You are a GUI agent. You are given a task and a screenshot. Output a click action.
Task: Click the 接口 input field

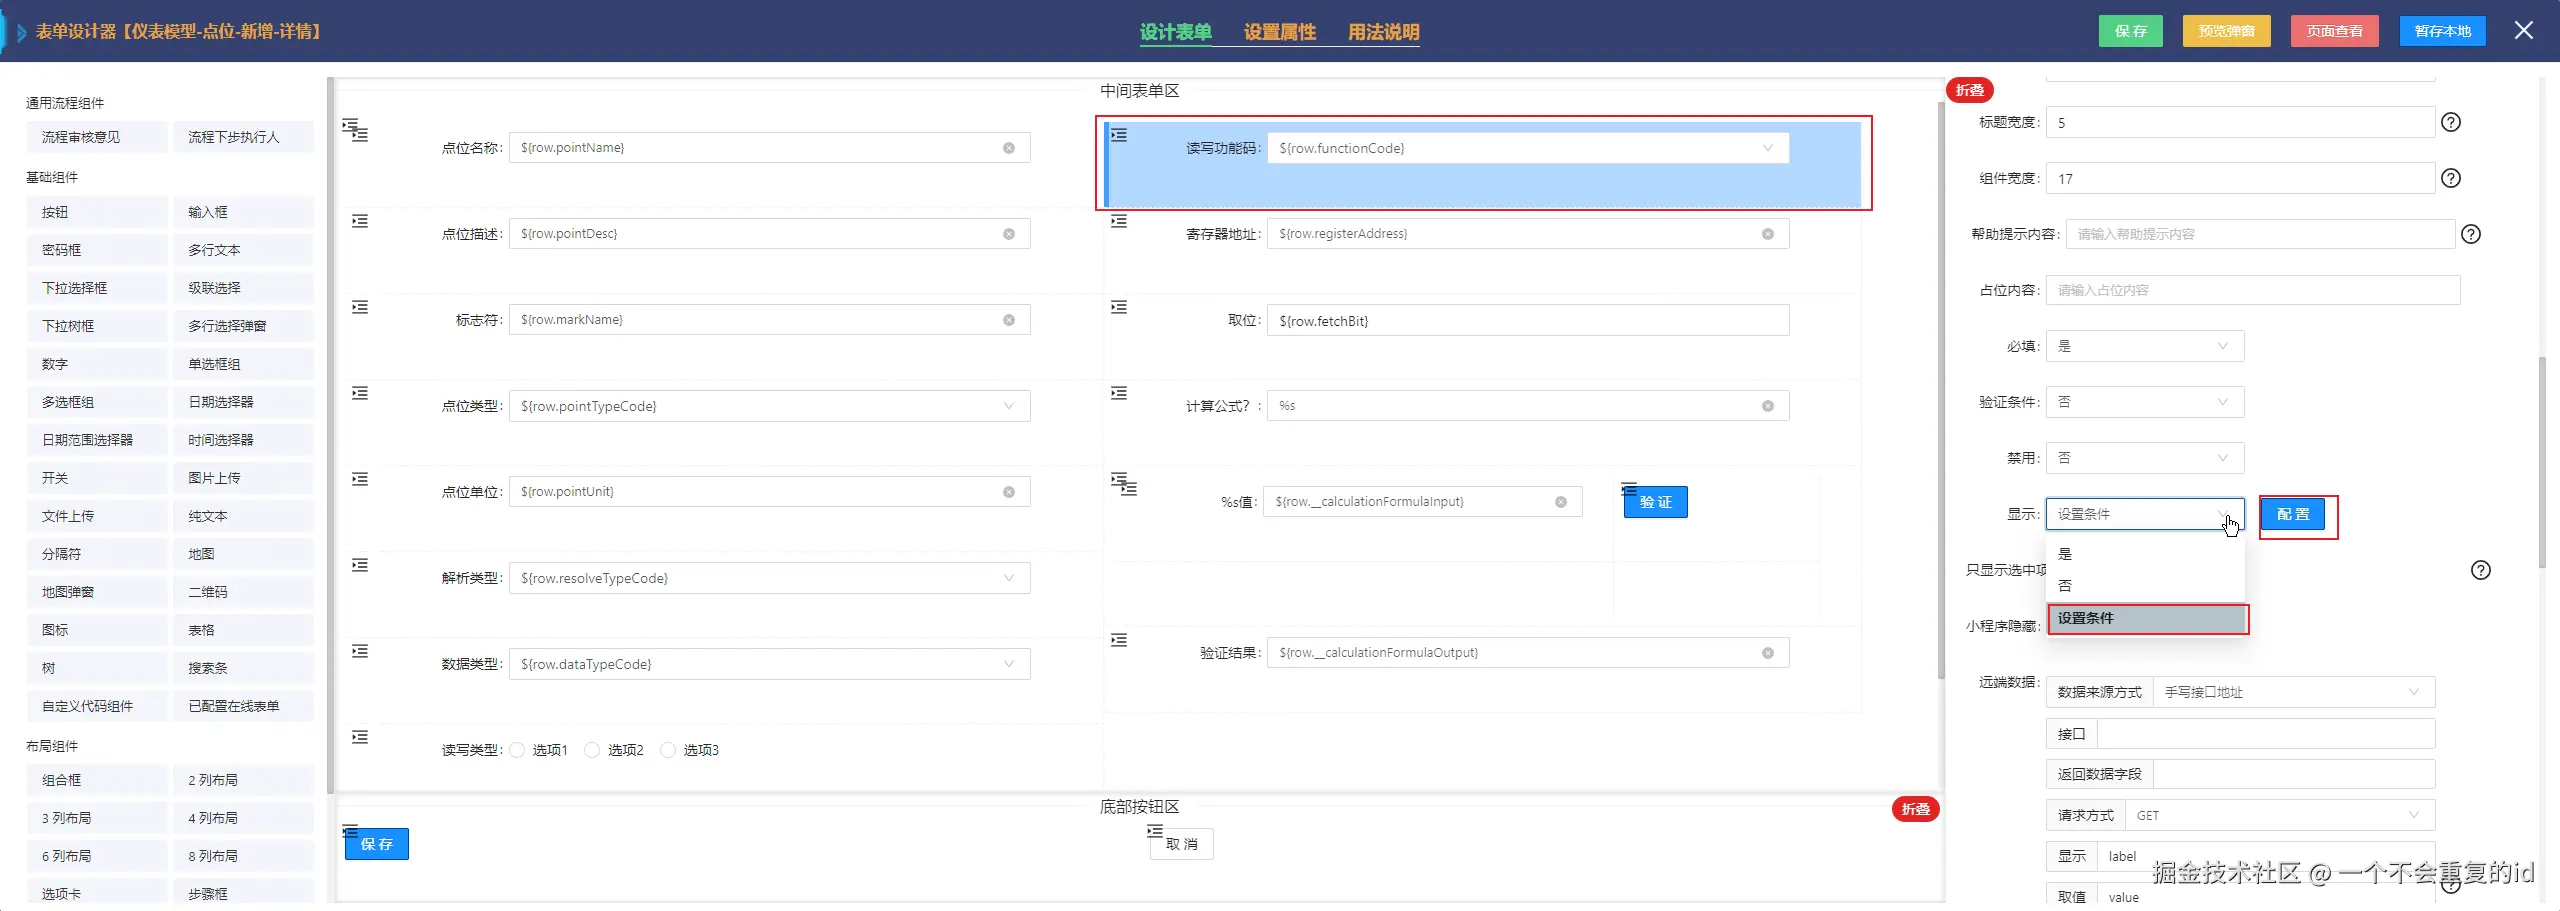2265,734
